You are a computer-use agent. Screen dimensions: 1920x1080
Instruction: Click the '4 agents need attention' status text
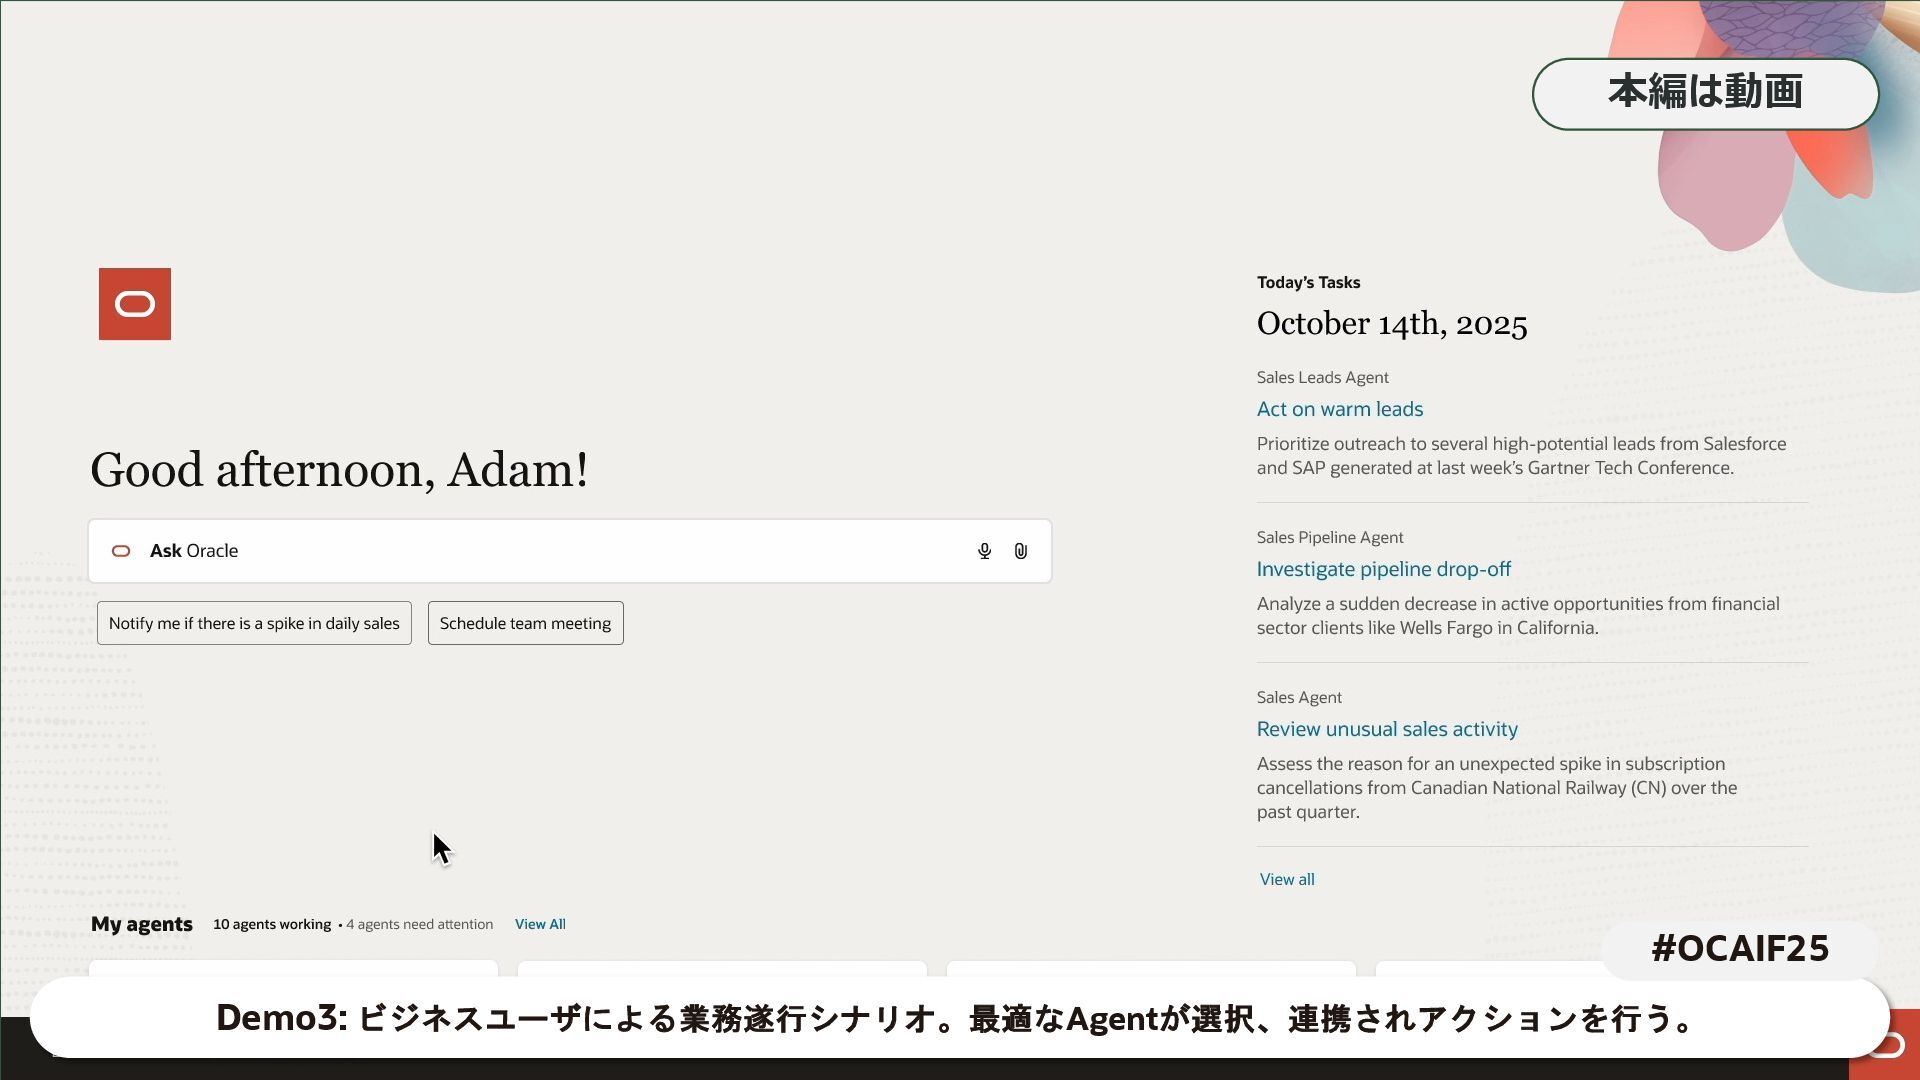coord(419,924)
